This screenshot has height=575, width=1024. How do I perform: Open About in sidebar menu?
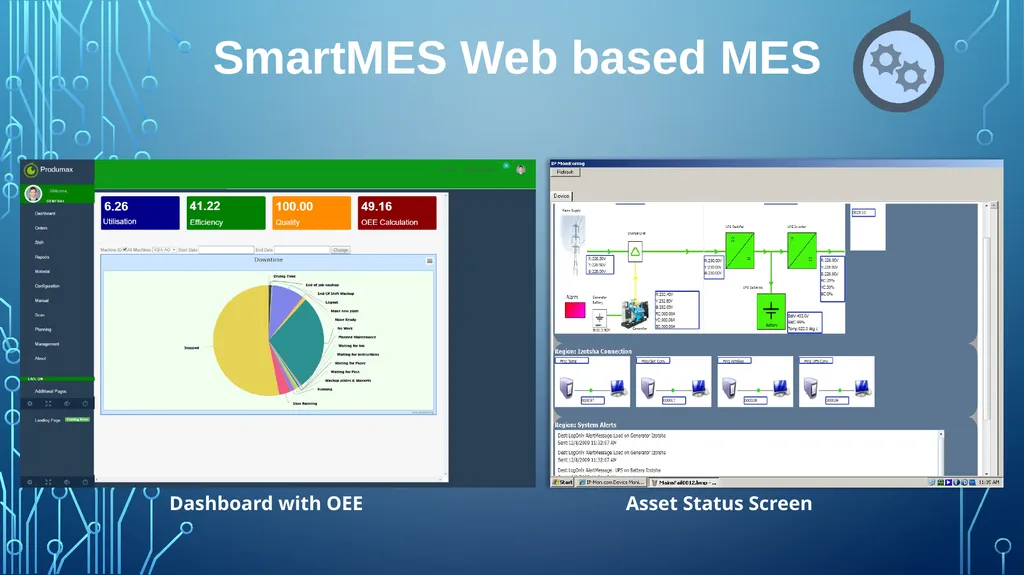click(x=40, y=358)
